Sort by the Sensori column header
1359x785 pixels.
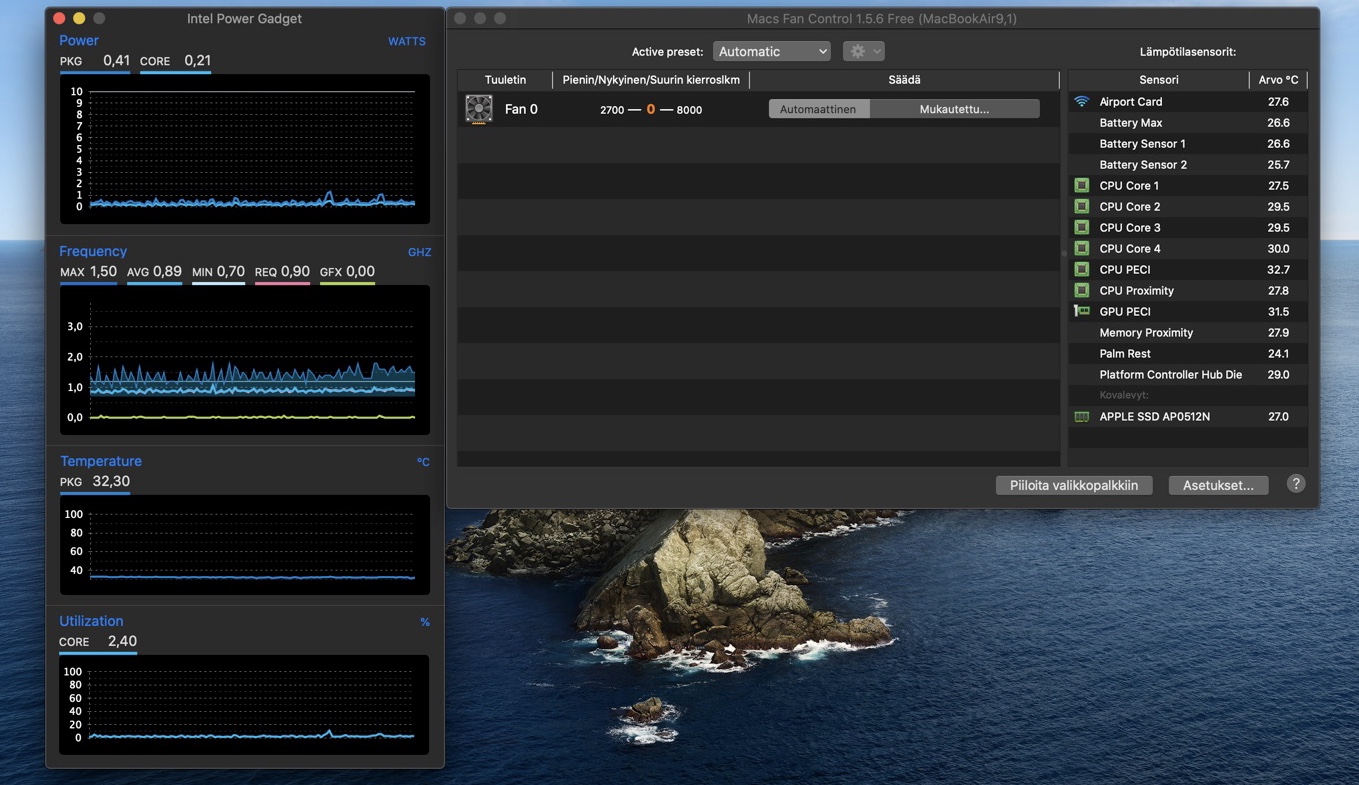(x=1158, y=80)
